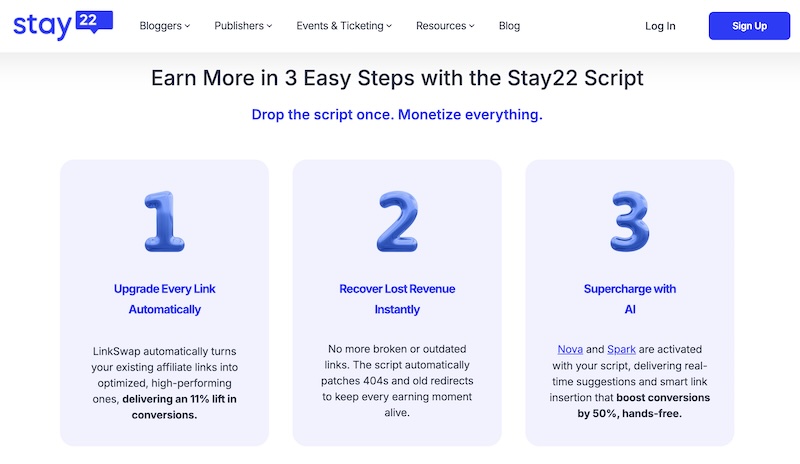Click the Resources chevron arrow
800x464 pixels.
[472, 26]
